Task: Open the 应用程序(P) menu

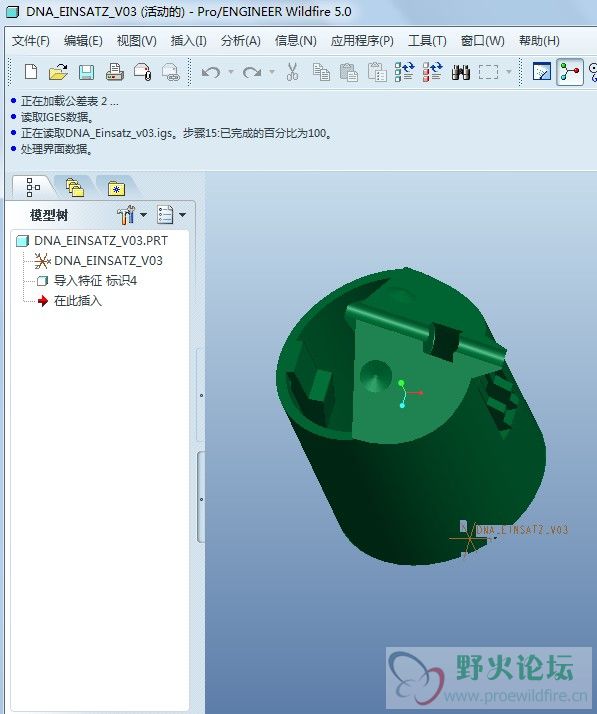Action: [x=362, y=41]
